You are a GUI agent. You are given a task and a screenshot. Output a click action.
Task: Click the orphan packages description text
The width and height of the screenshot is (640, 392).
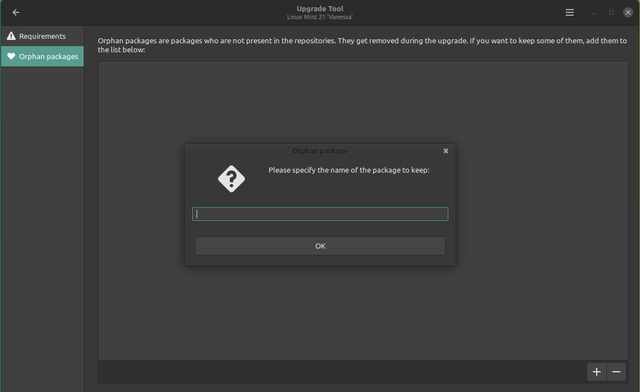(x=362, y=45)
